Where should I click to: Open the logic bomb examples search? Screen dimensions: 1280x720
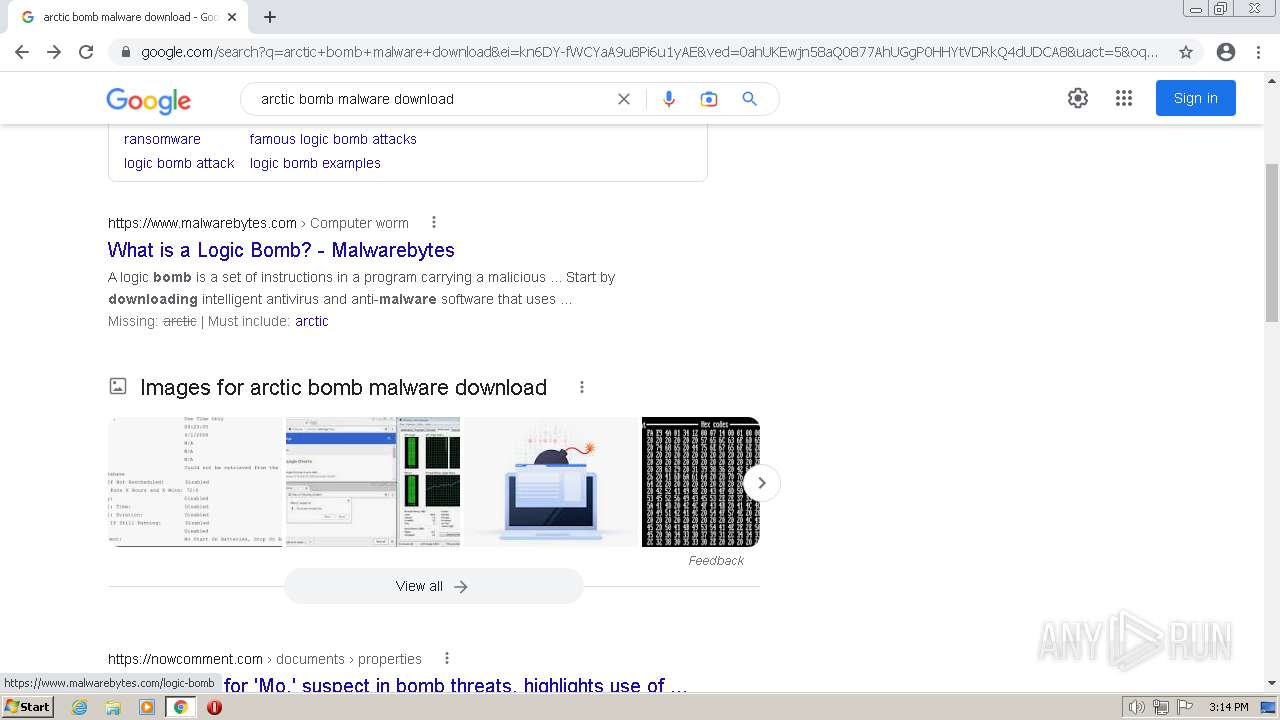[x=315, y=163]
